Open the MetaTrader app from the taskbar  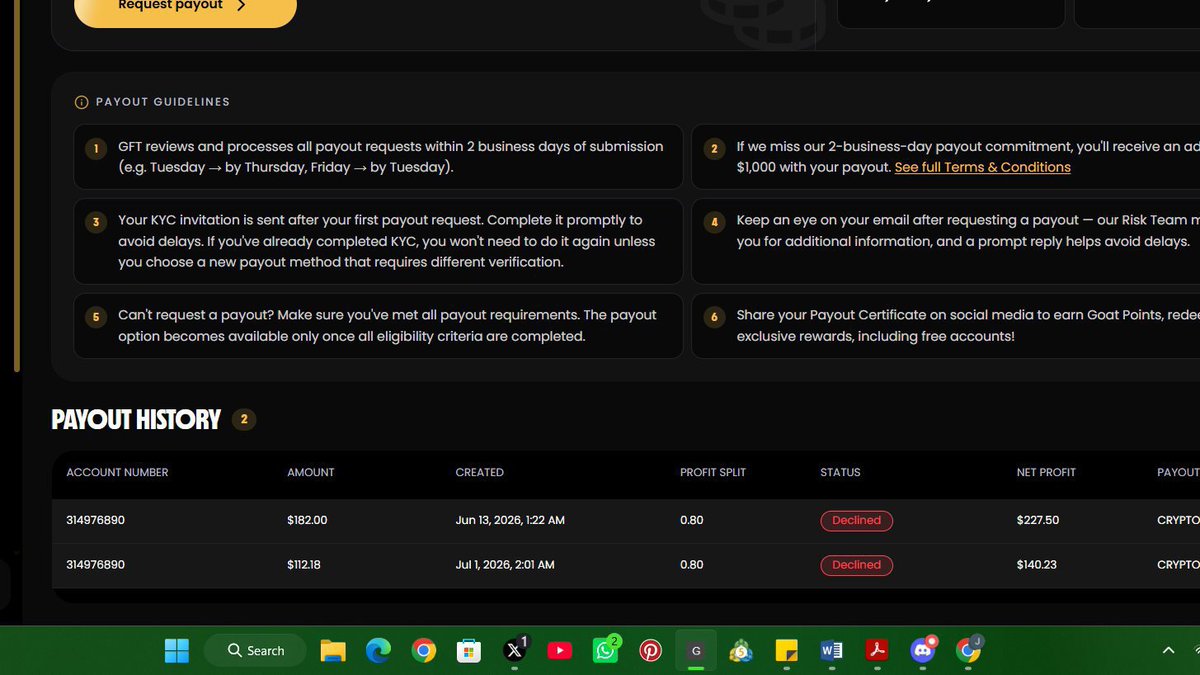click(741, 651)
